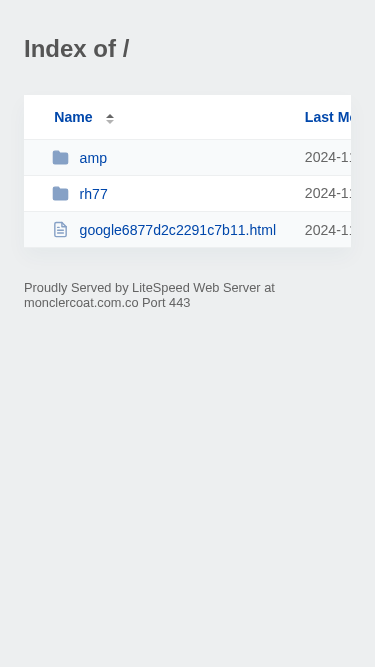Sort by the Last Modified column header
Screen dimensions: 375x667
tap(328, 117)
